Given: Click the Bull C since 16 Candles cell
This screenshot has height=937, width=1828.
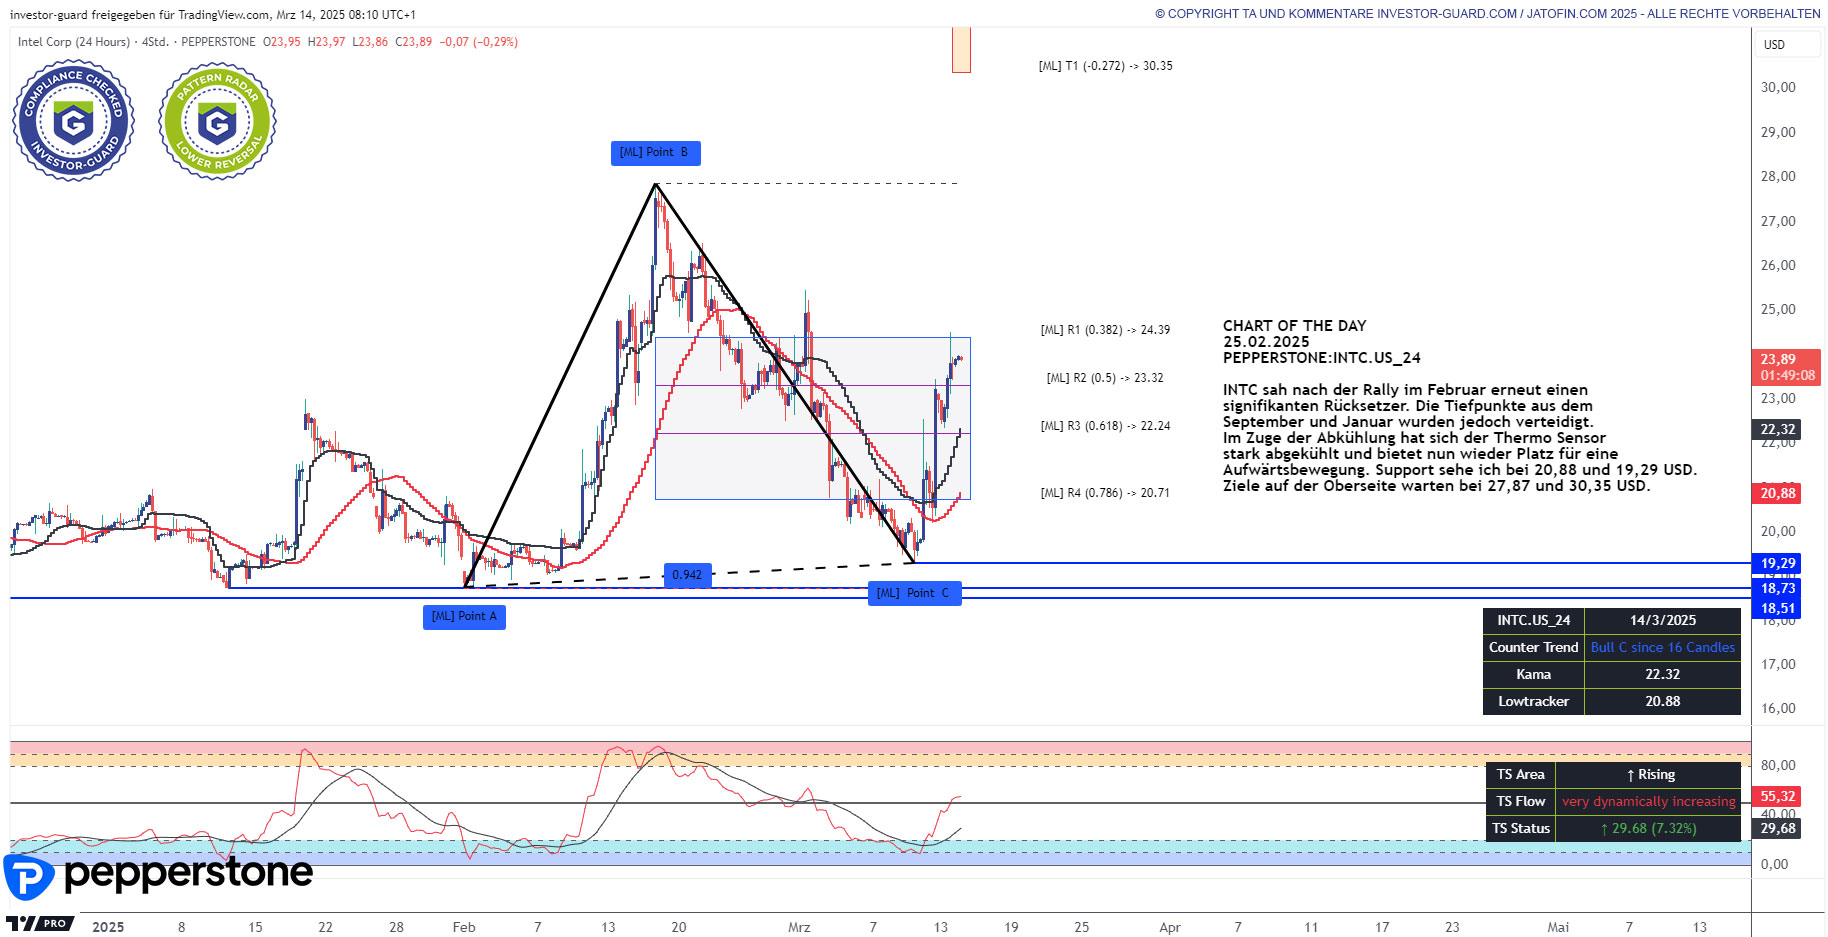Looking at the screenshot, I should (1662, 648).
